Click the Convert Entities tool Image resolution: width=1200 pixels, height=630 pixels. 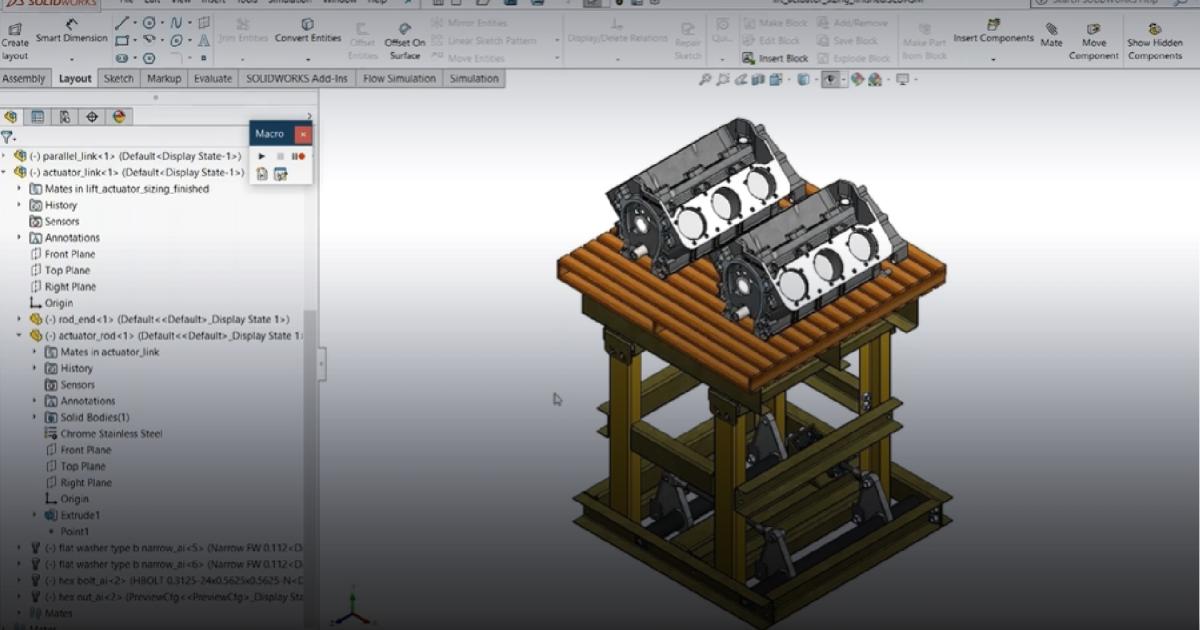pos(308,31)
